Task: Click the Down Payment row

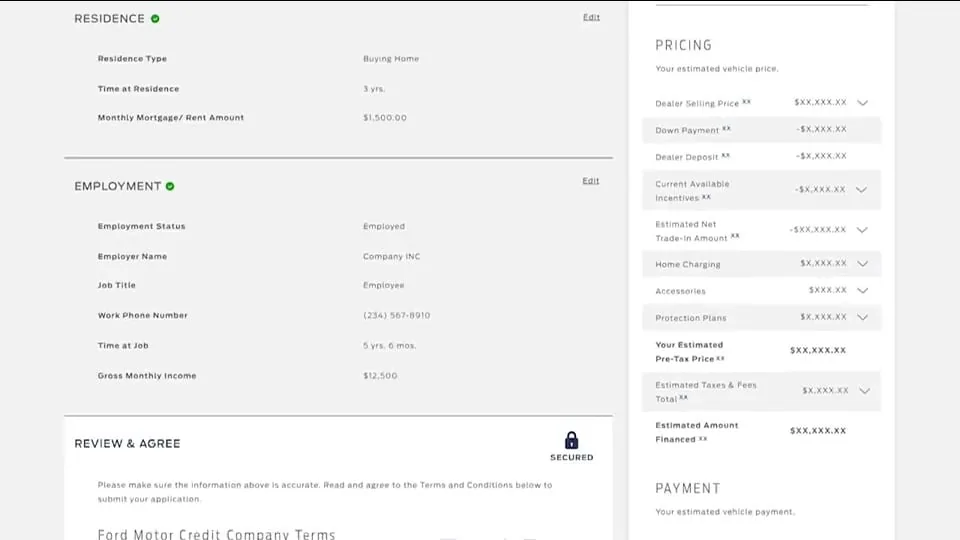Action: [x=762, y=130]
